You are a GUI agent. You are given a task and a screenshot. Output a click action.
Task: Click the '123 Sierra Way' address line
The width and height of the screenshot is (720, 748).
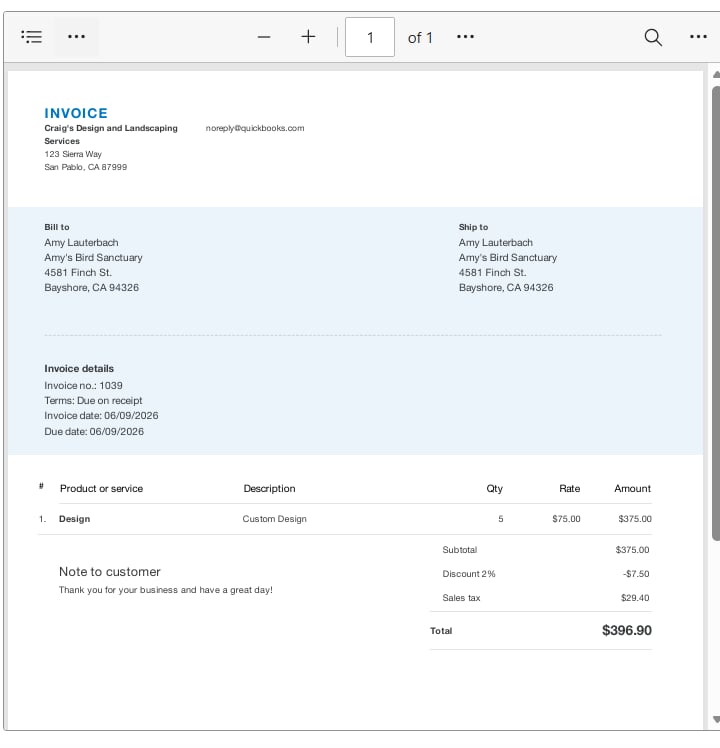click(x=73, y=154)
